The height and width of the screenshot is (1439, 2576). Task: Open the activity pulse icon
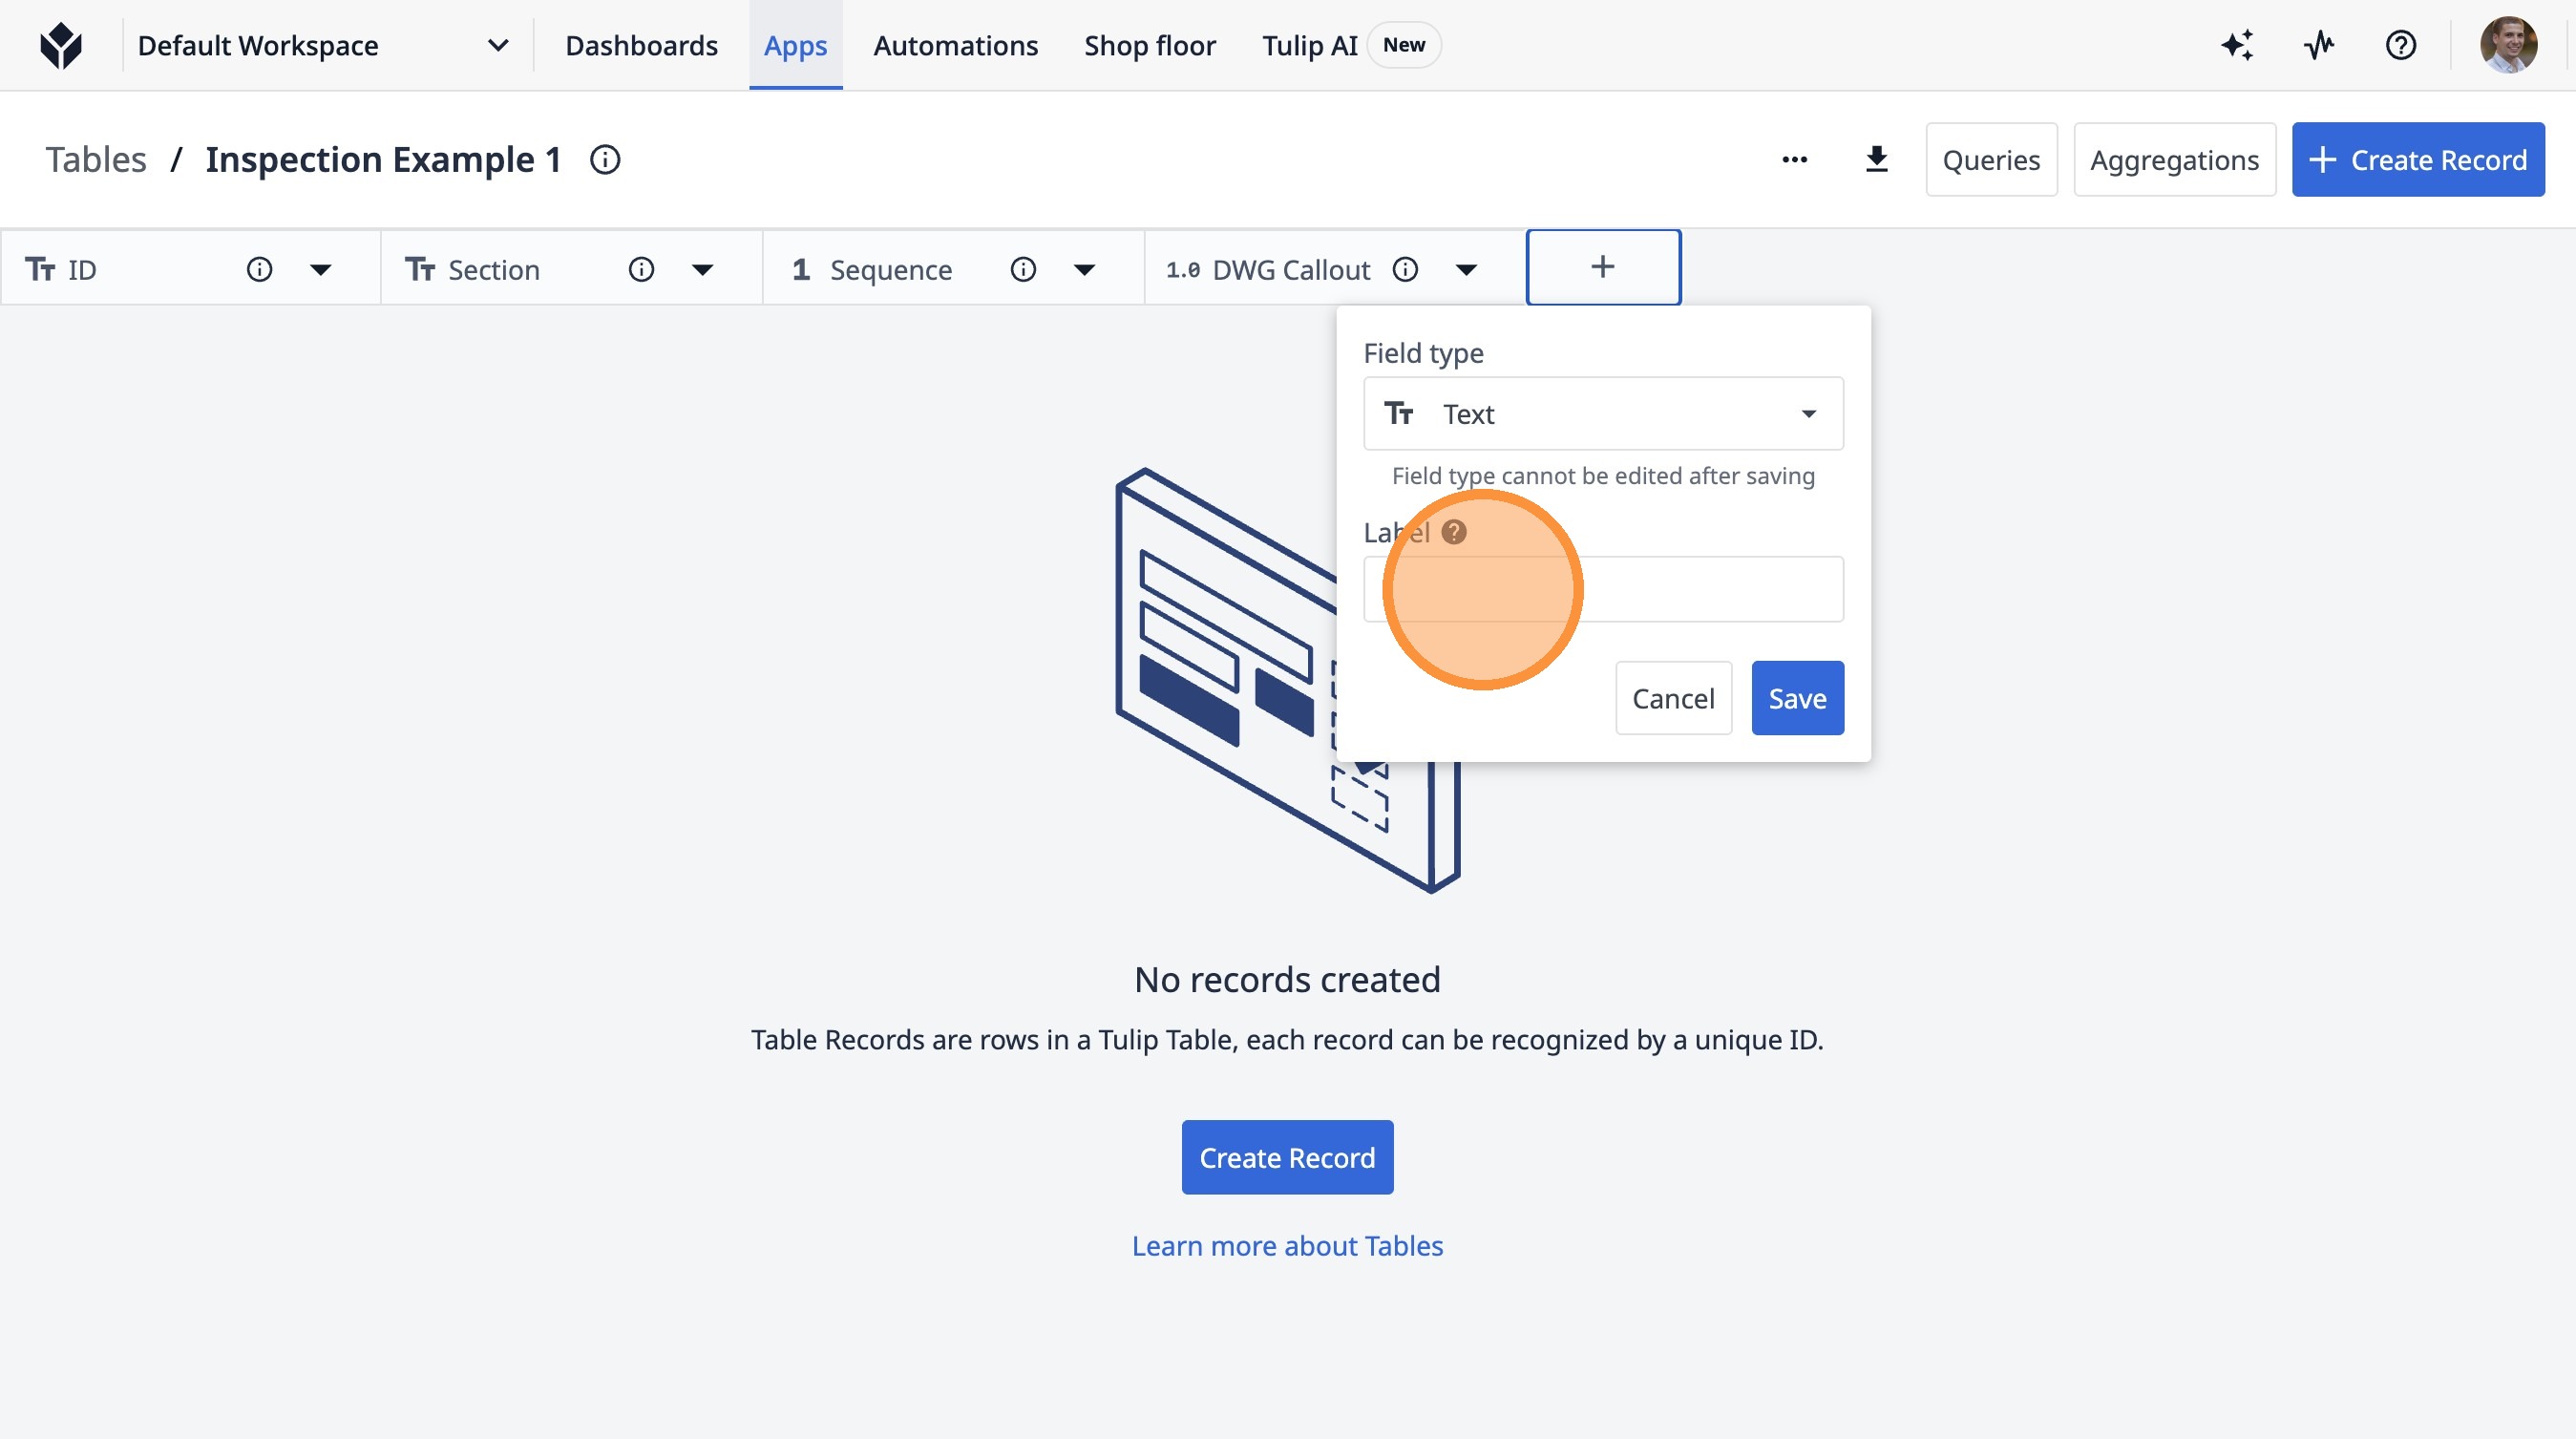tap(2319, 46)
